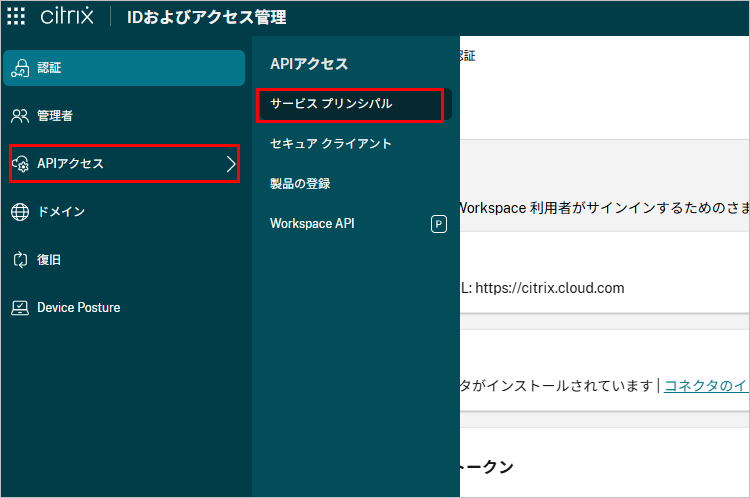Viewport: 750px width, 498px height.
Task: Go to ドメイン section
Action: point(124,212)
